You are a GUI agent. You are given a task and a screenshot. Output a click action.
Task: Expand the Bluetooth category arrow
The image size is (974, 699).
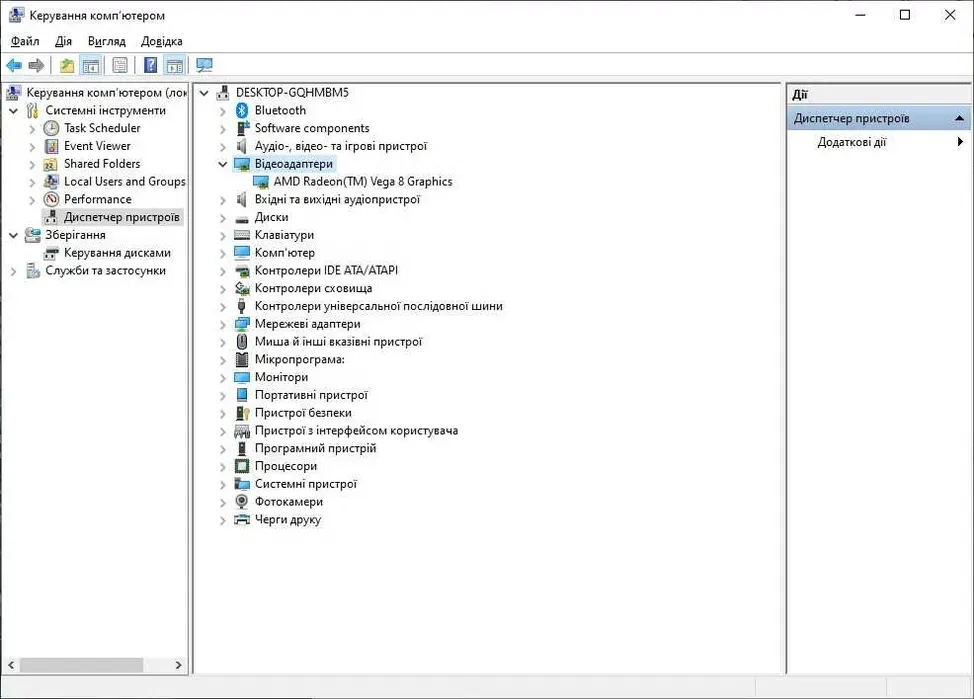[x=222, y=111]
